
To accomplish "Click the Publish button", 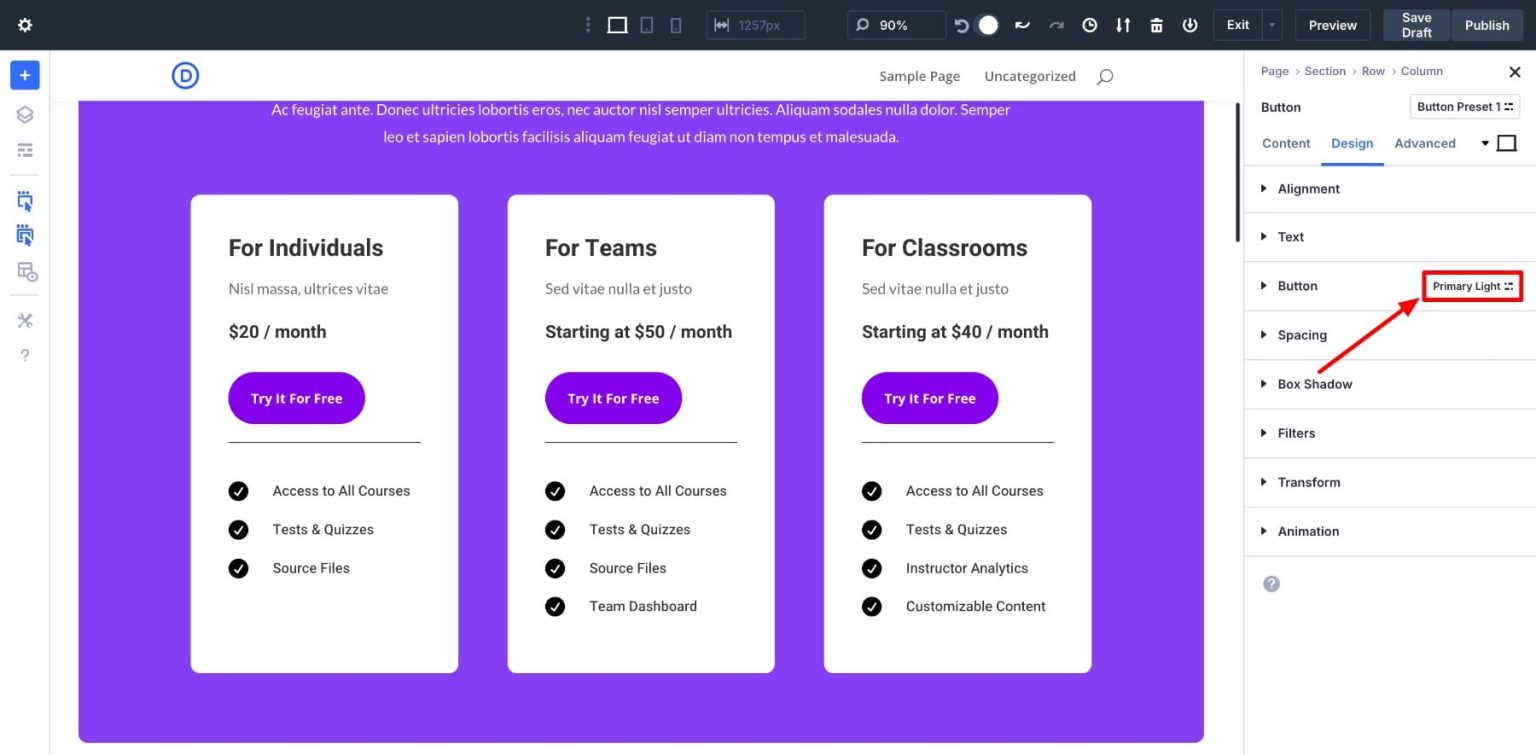I will pyautogui.click(x=1486, y=24).
